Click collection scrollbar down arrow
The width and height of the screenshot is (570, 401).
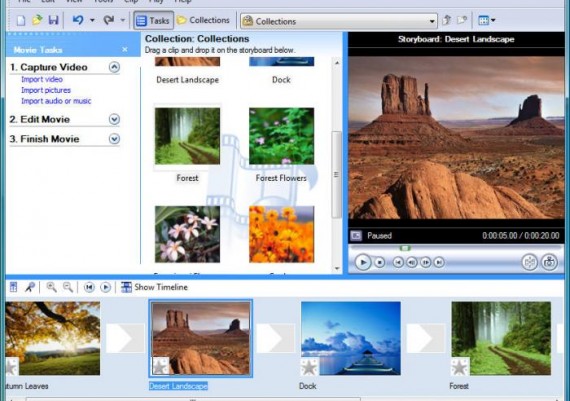coord(337,268)
